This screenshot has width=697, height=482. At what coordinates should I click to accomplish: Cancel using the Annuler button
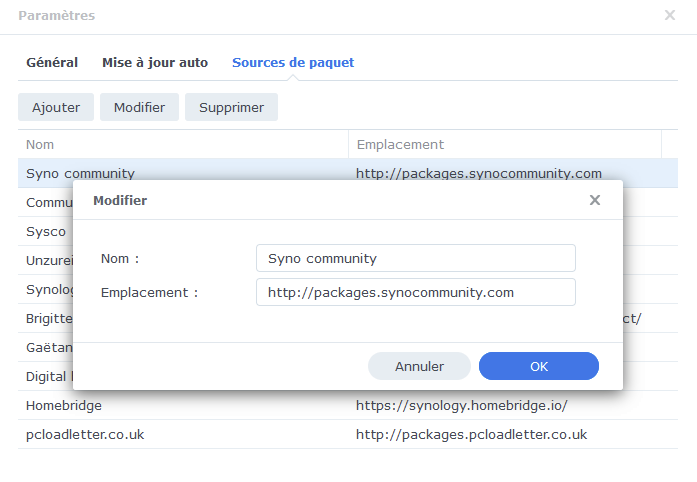point(419,366)
